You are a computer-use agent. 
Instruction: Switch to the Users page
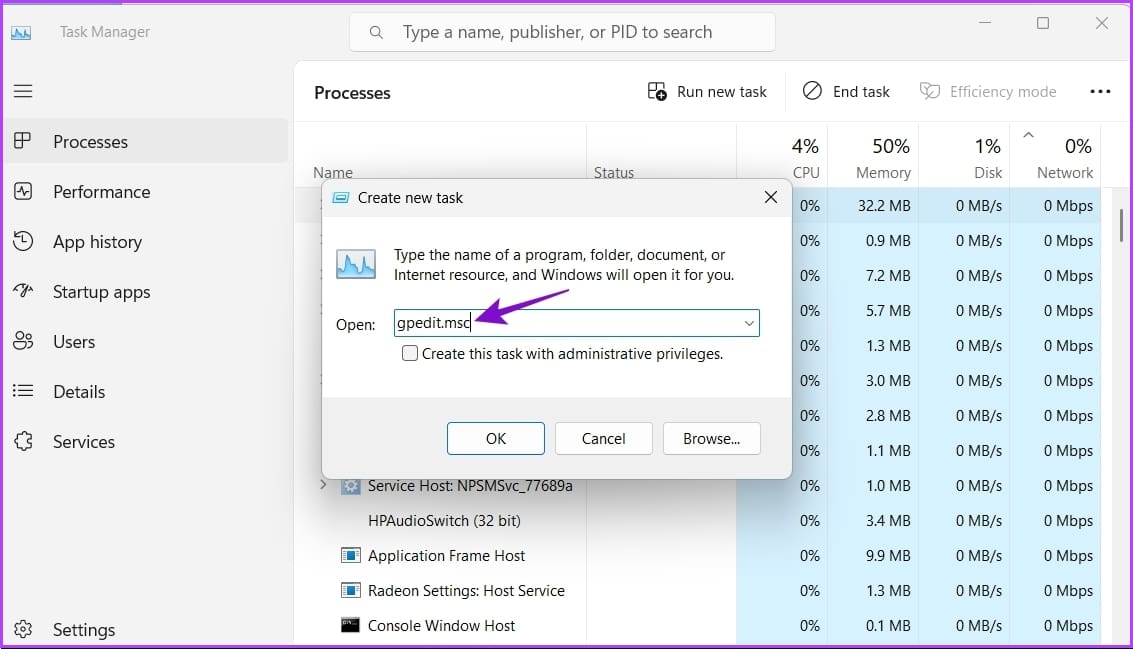(146, 342)
